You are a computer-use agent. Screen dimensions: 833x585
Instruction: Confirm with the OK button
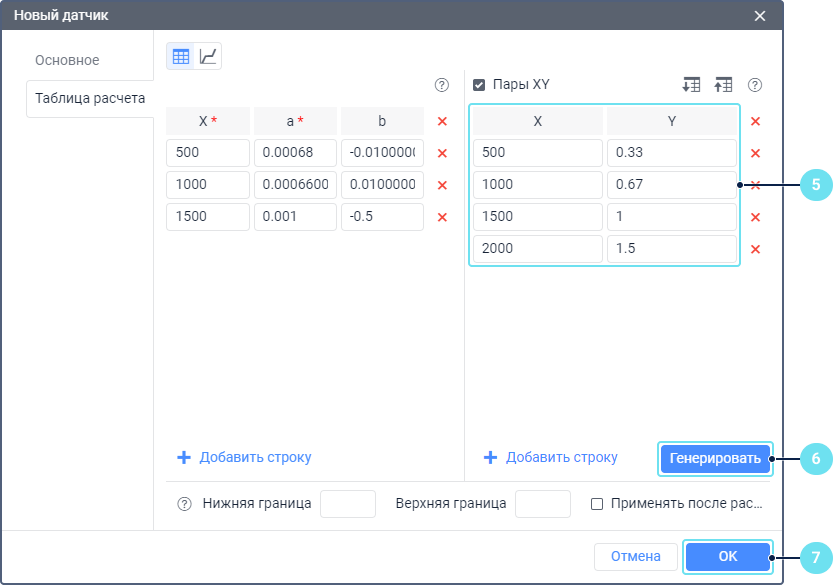727,556
